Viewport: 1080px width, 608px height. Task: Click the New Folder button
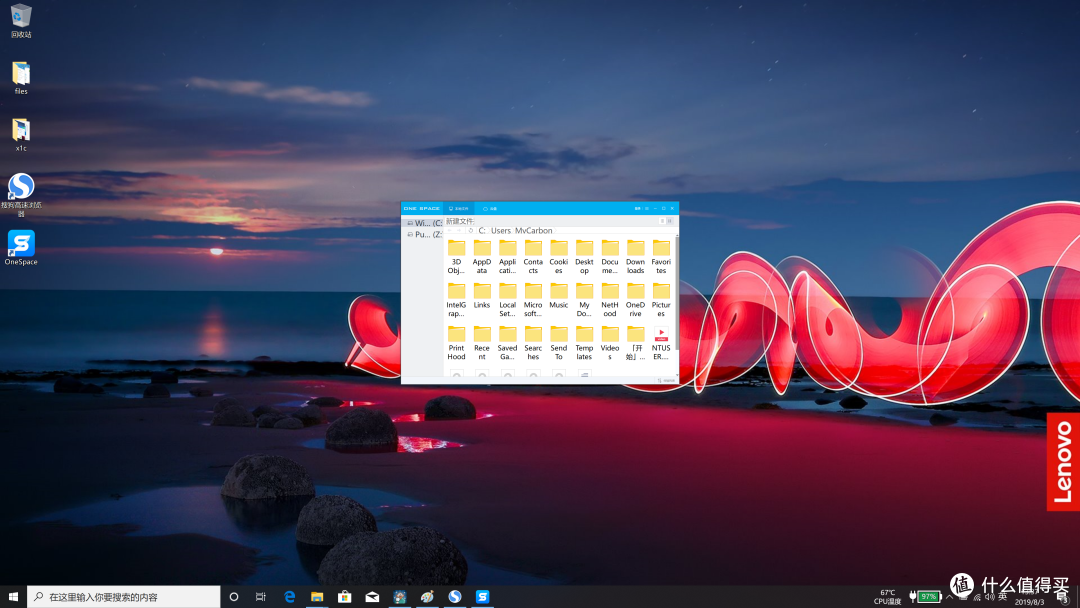459,221
